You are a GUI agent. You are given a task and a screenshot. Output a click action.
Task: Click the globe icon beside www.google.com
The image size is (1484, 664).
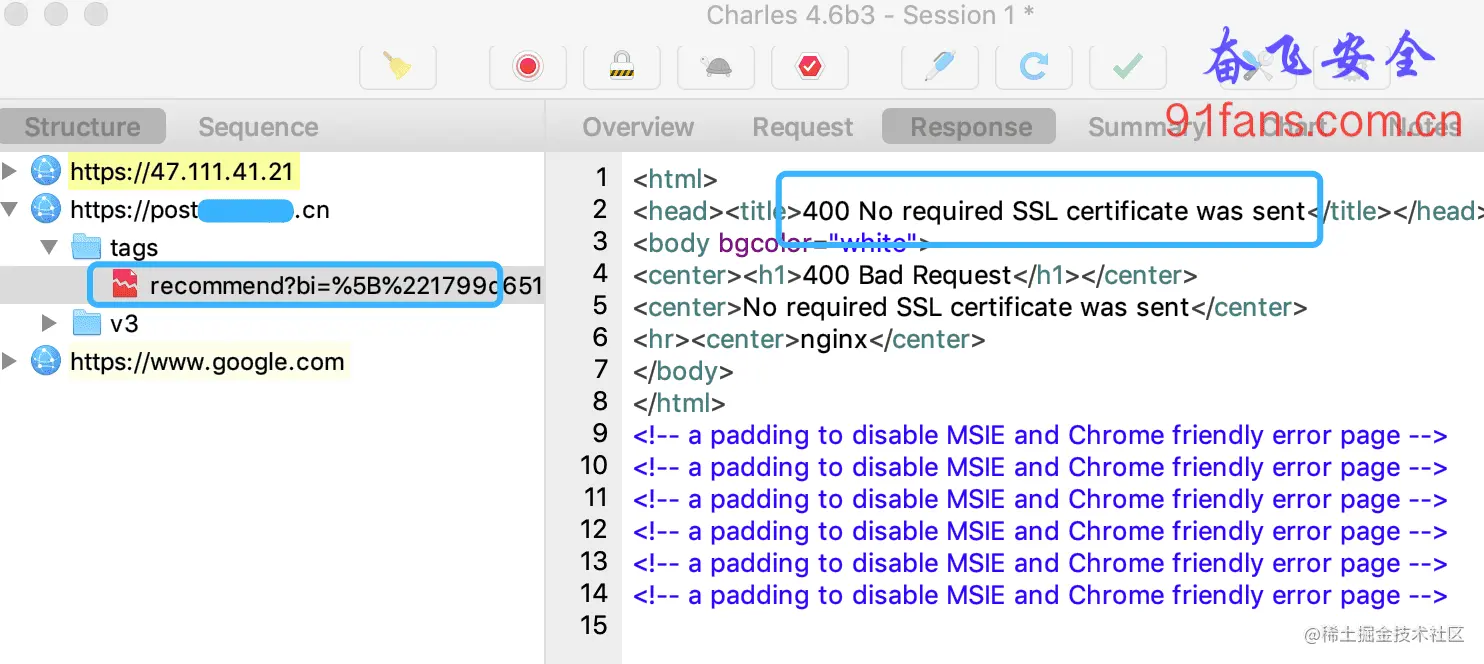tap(45, 361)
